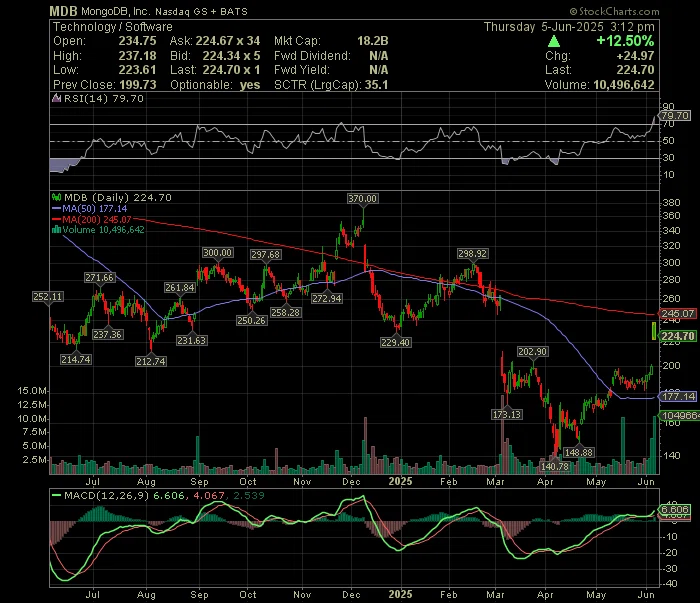The width and height of the screenshot is (700, 603).
Task: Click the volume bars icon in the legend
Action: pyautogui.click(x=56, y=230)
